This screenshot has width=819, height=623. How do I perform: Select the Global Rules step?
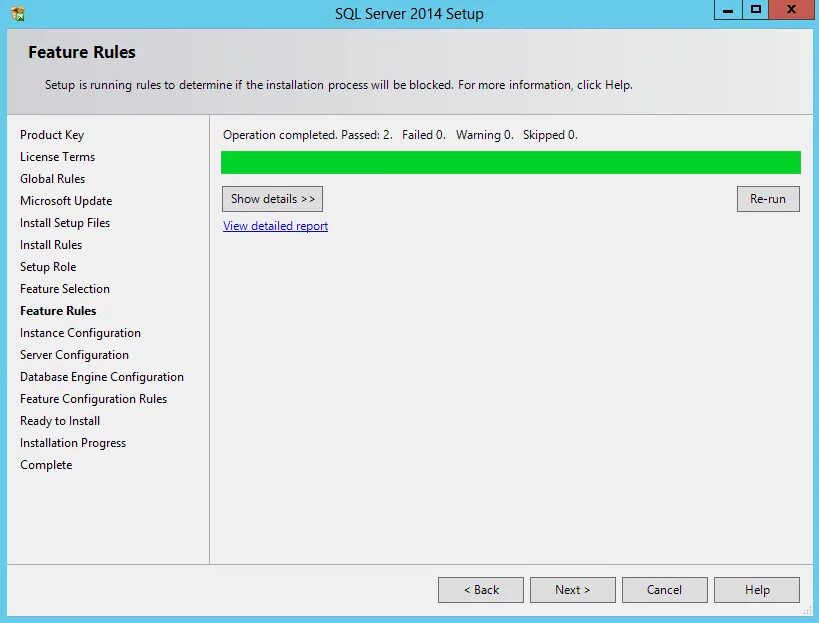click(x=52, y=179)
